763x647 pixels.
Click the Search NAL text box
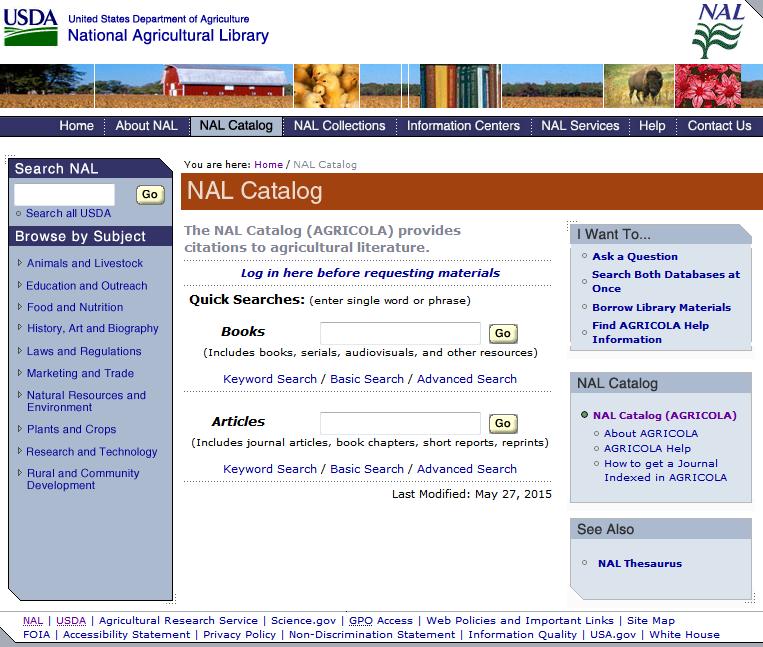click(x=65, y=195)
